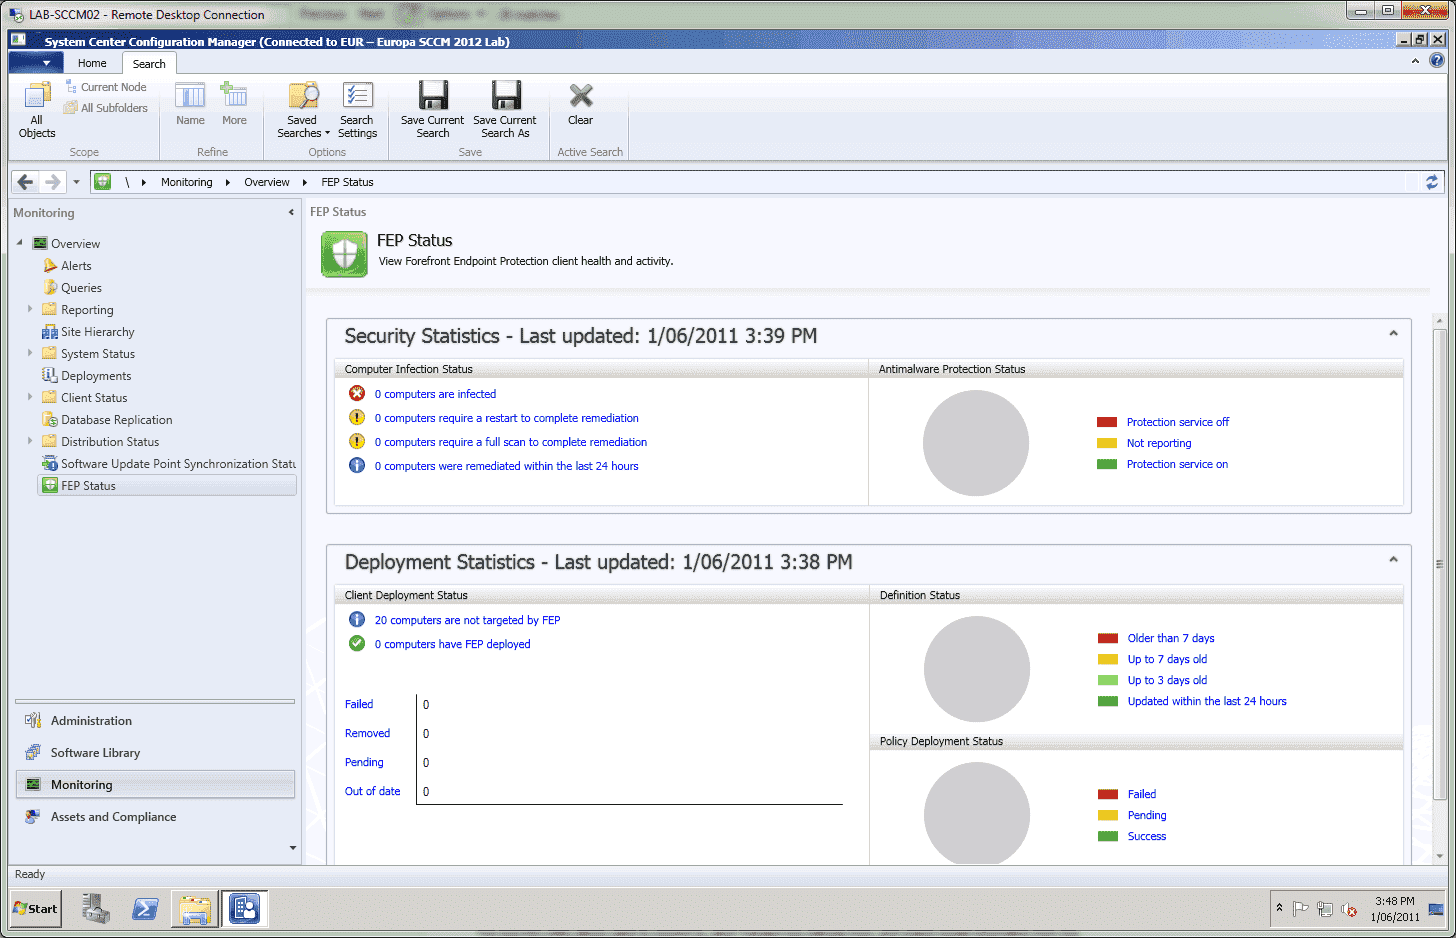
Task: Open Windows Explorer from taskbar
Action: (x=195, y=909)
